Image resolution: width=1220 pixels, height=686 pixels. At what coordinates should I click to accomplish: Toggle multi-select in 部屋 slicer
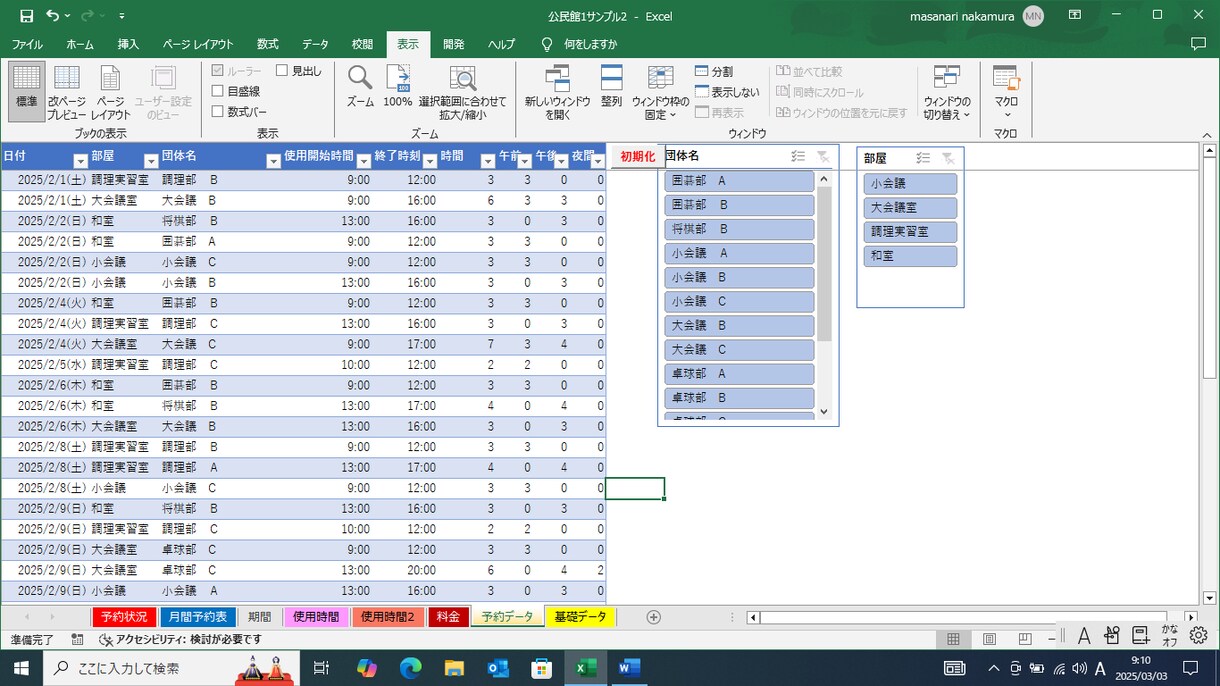point(923,158)
